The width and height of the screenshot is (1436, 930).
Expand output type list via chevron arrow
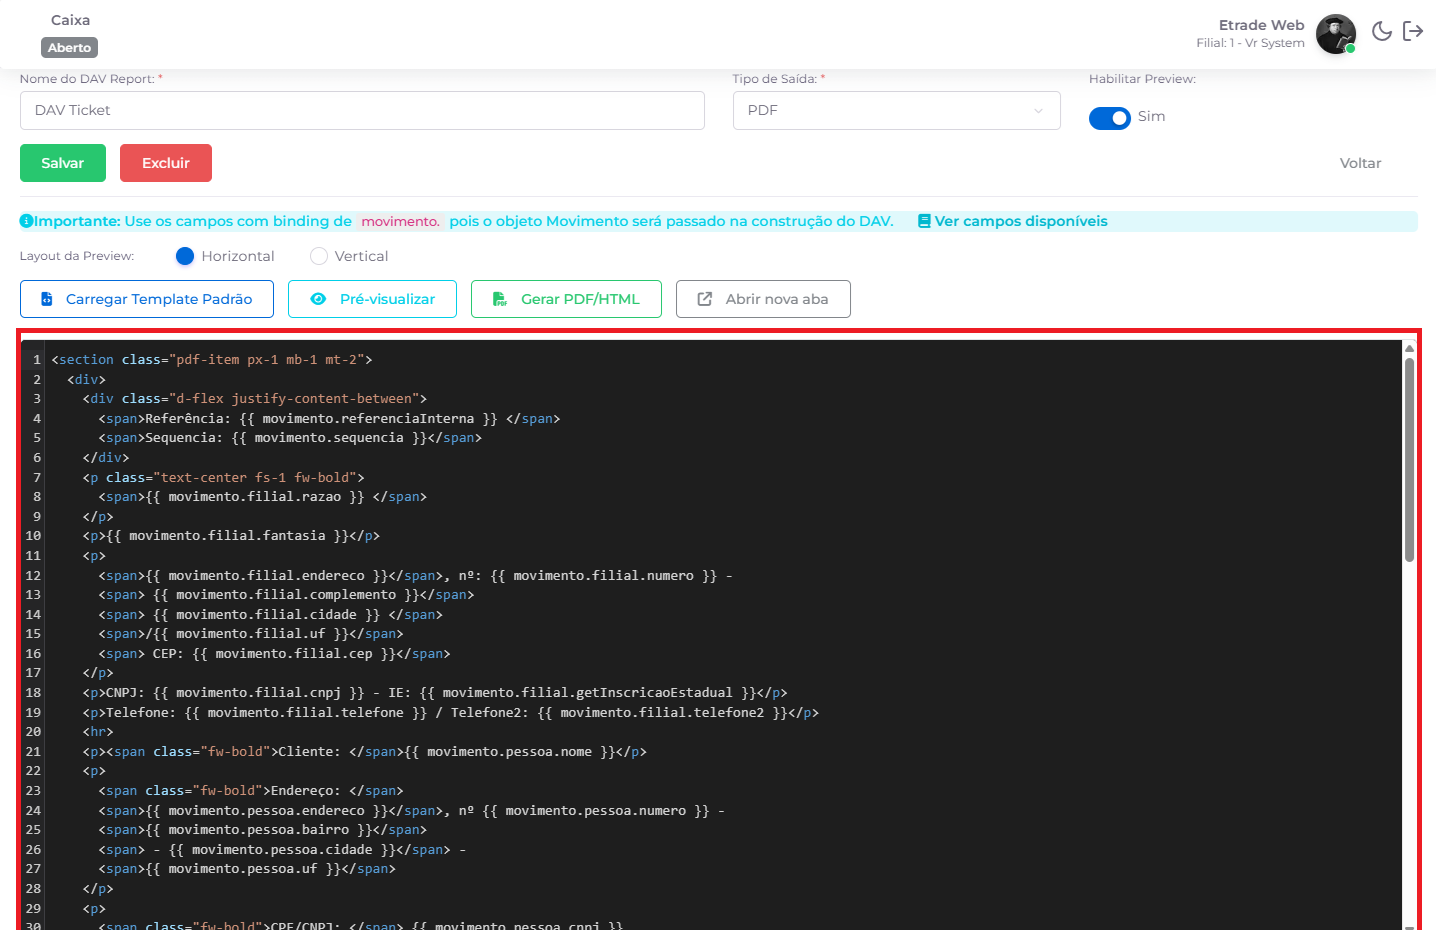[x=1039, y=110]
